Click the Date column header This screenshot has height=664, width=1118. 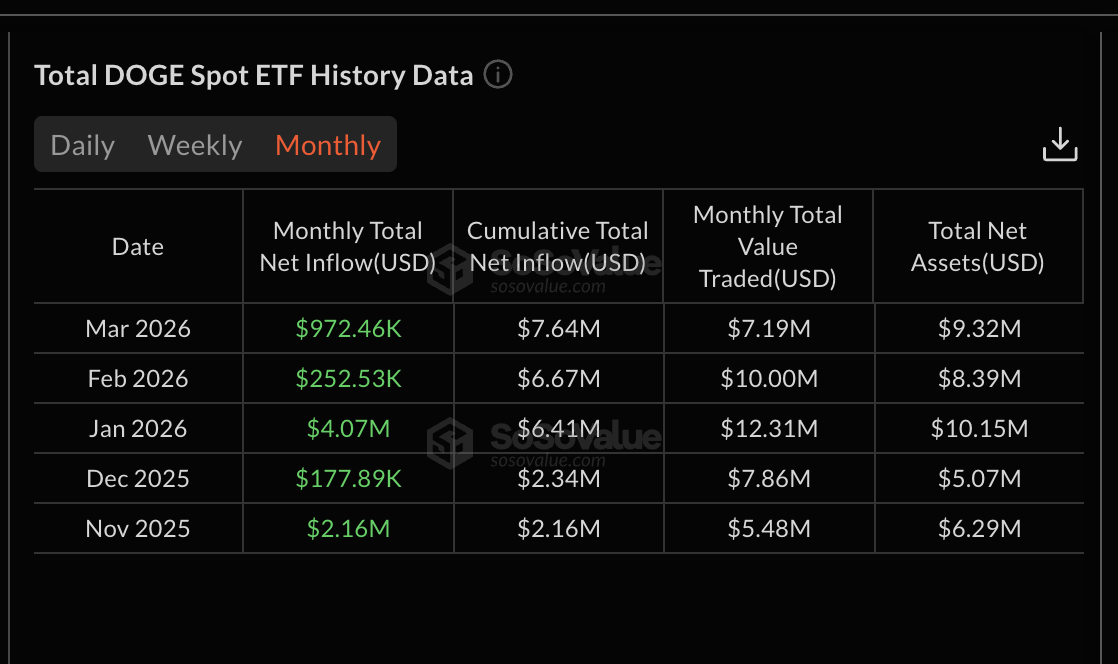pyautogui.click(x=137, y=246)
